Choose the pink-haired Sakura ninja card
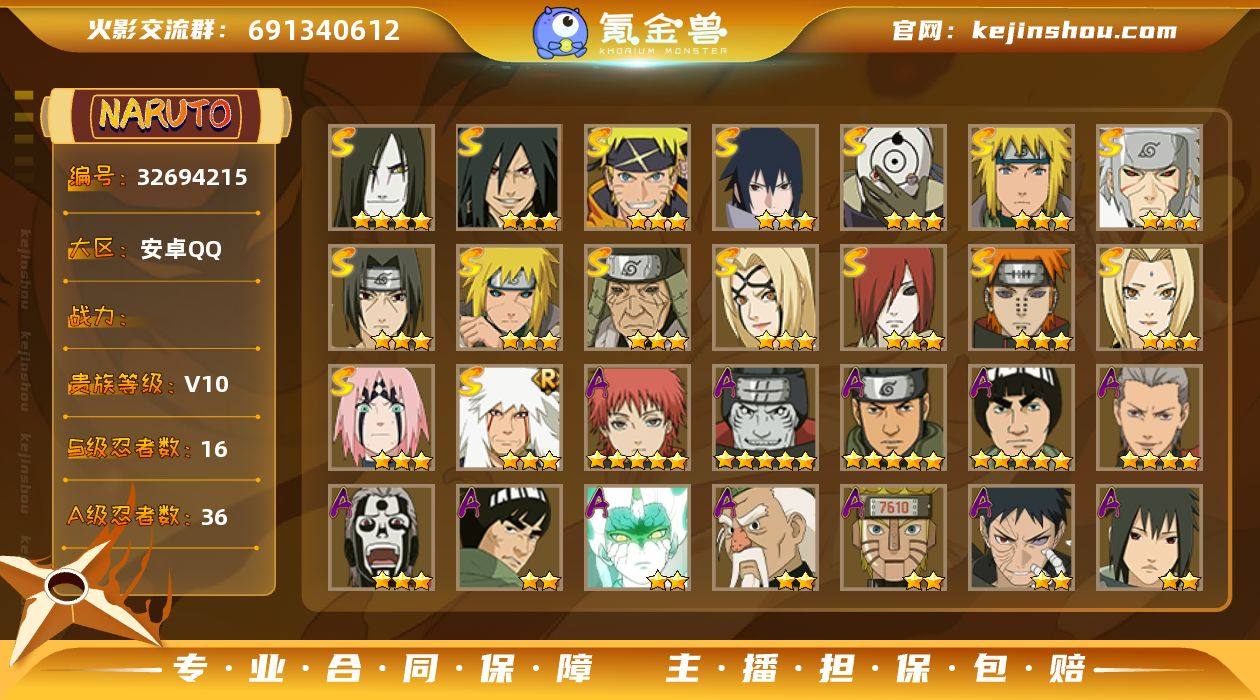 (381, 418)
